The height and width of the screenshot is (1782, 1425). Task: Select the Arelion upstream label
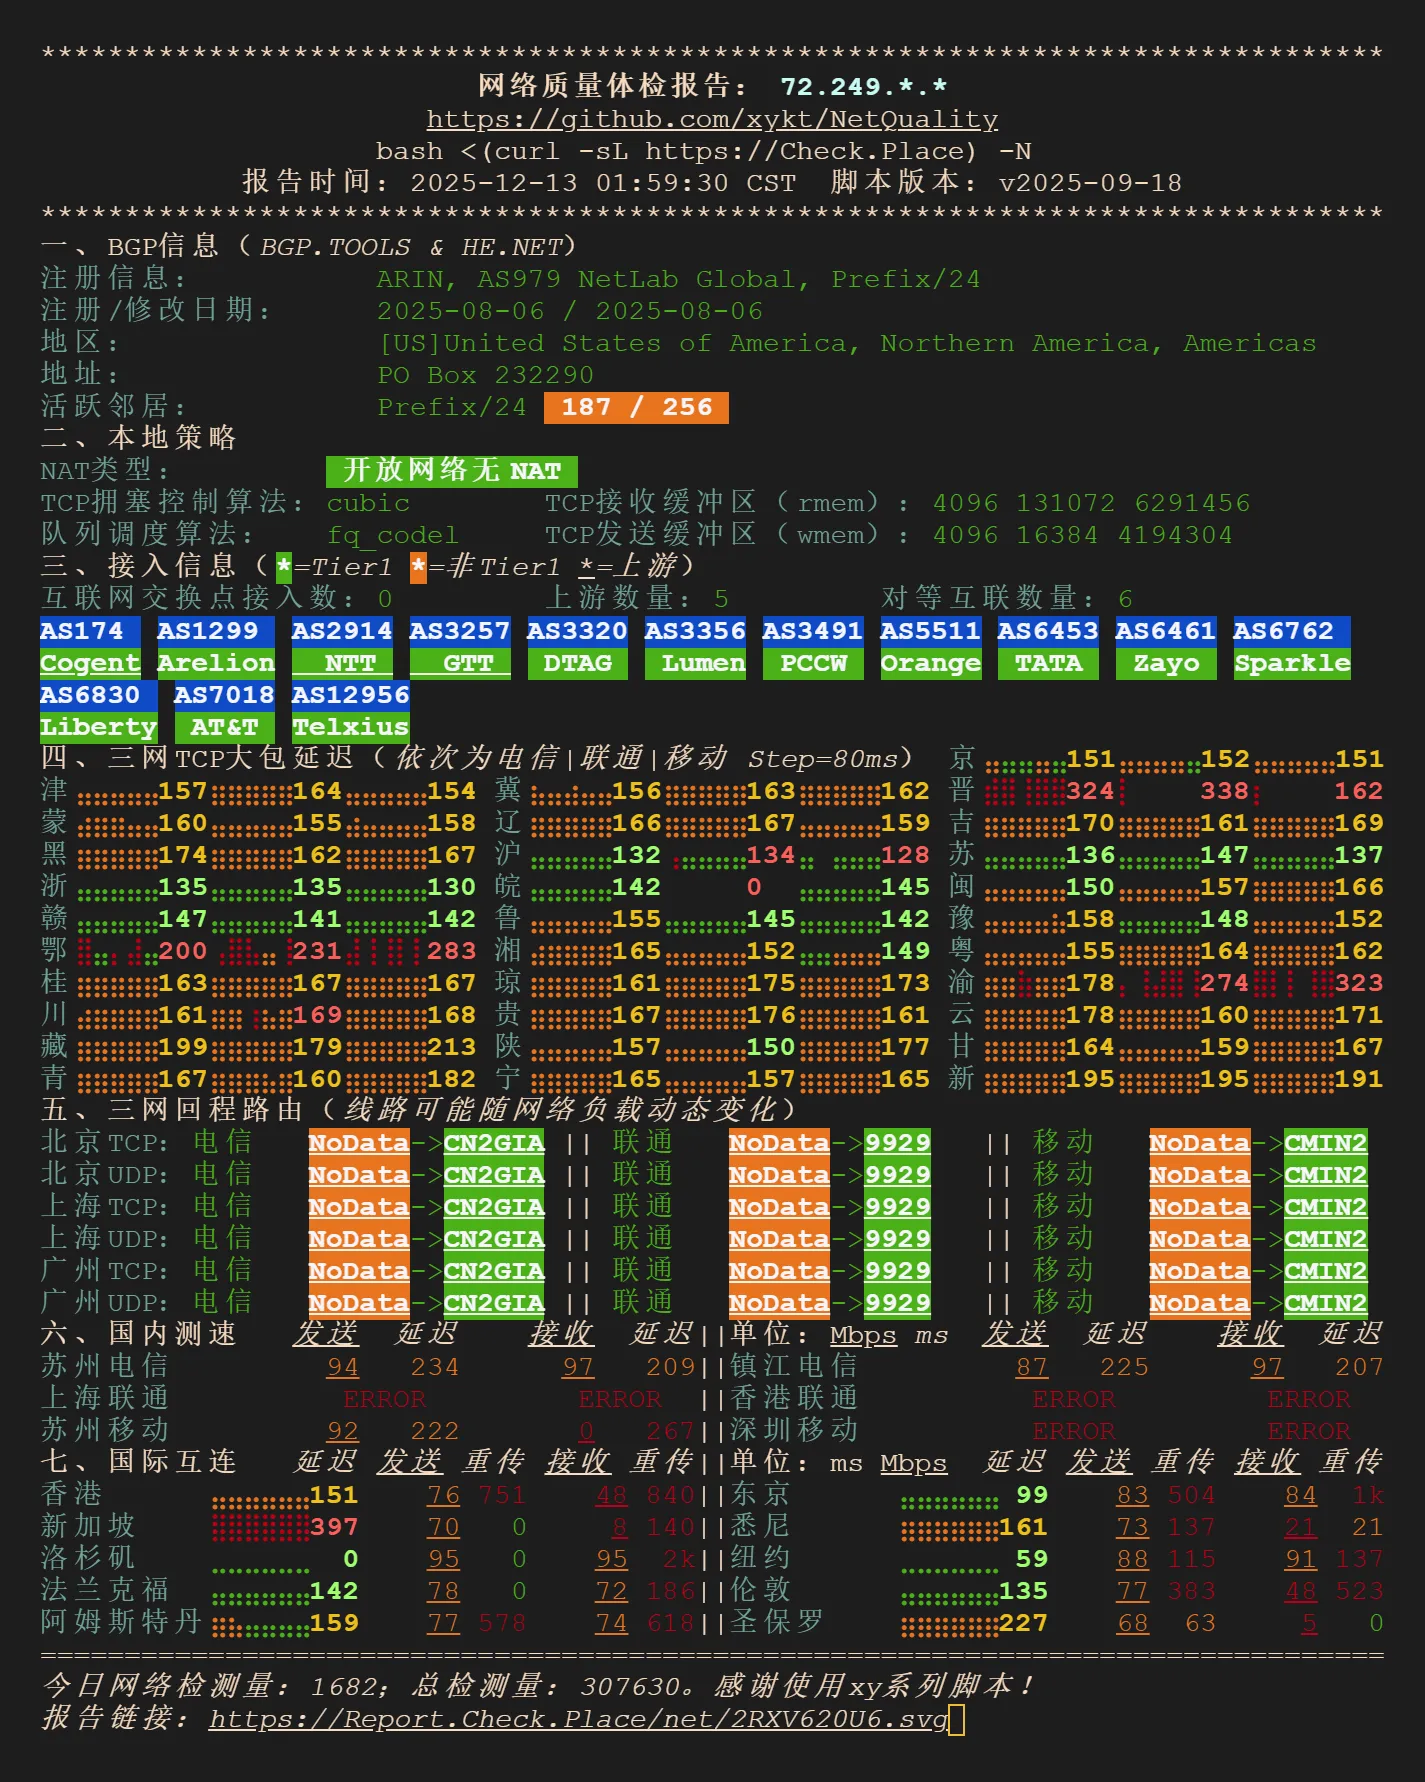click(215, 663)
